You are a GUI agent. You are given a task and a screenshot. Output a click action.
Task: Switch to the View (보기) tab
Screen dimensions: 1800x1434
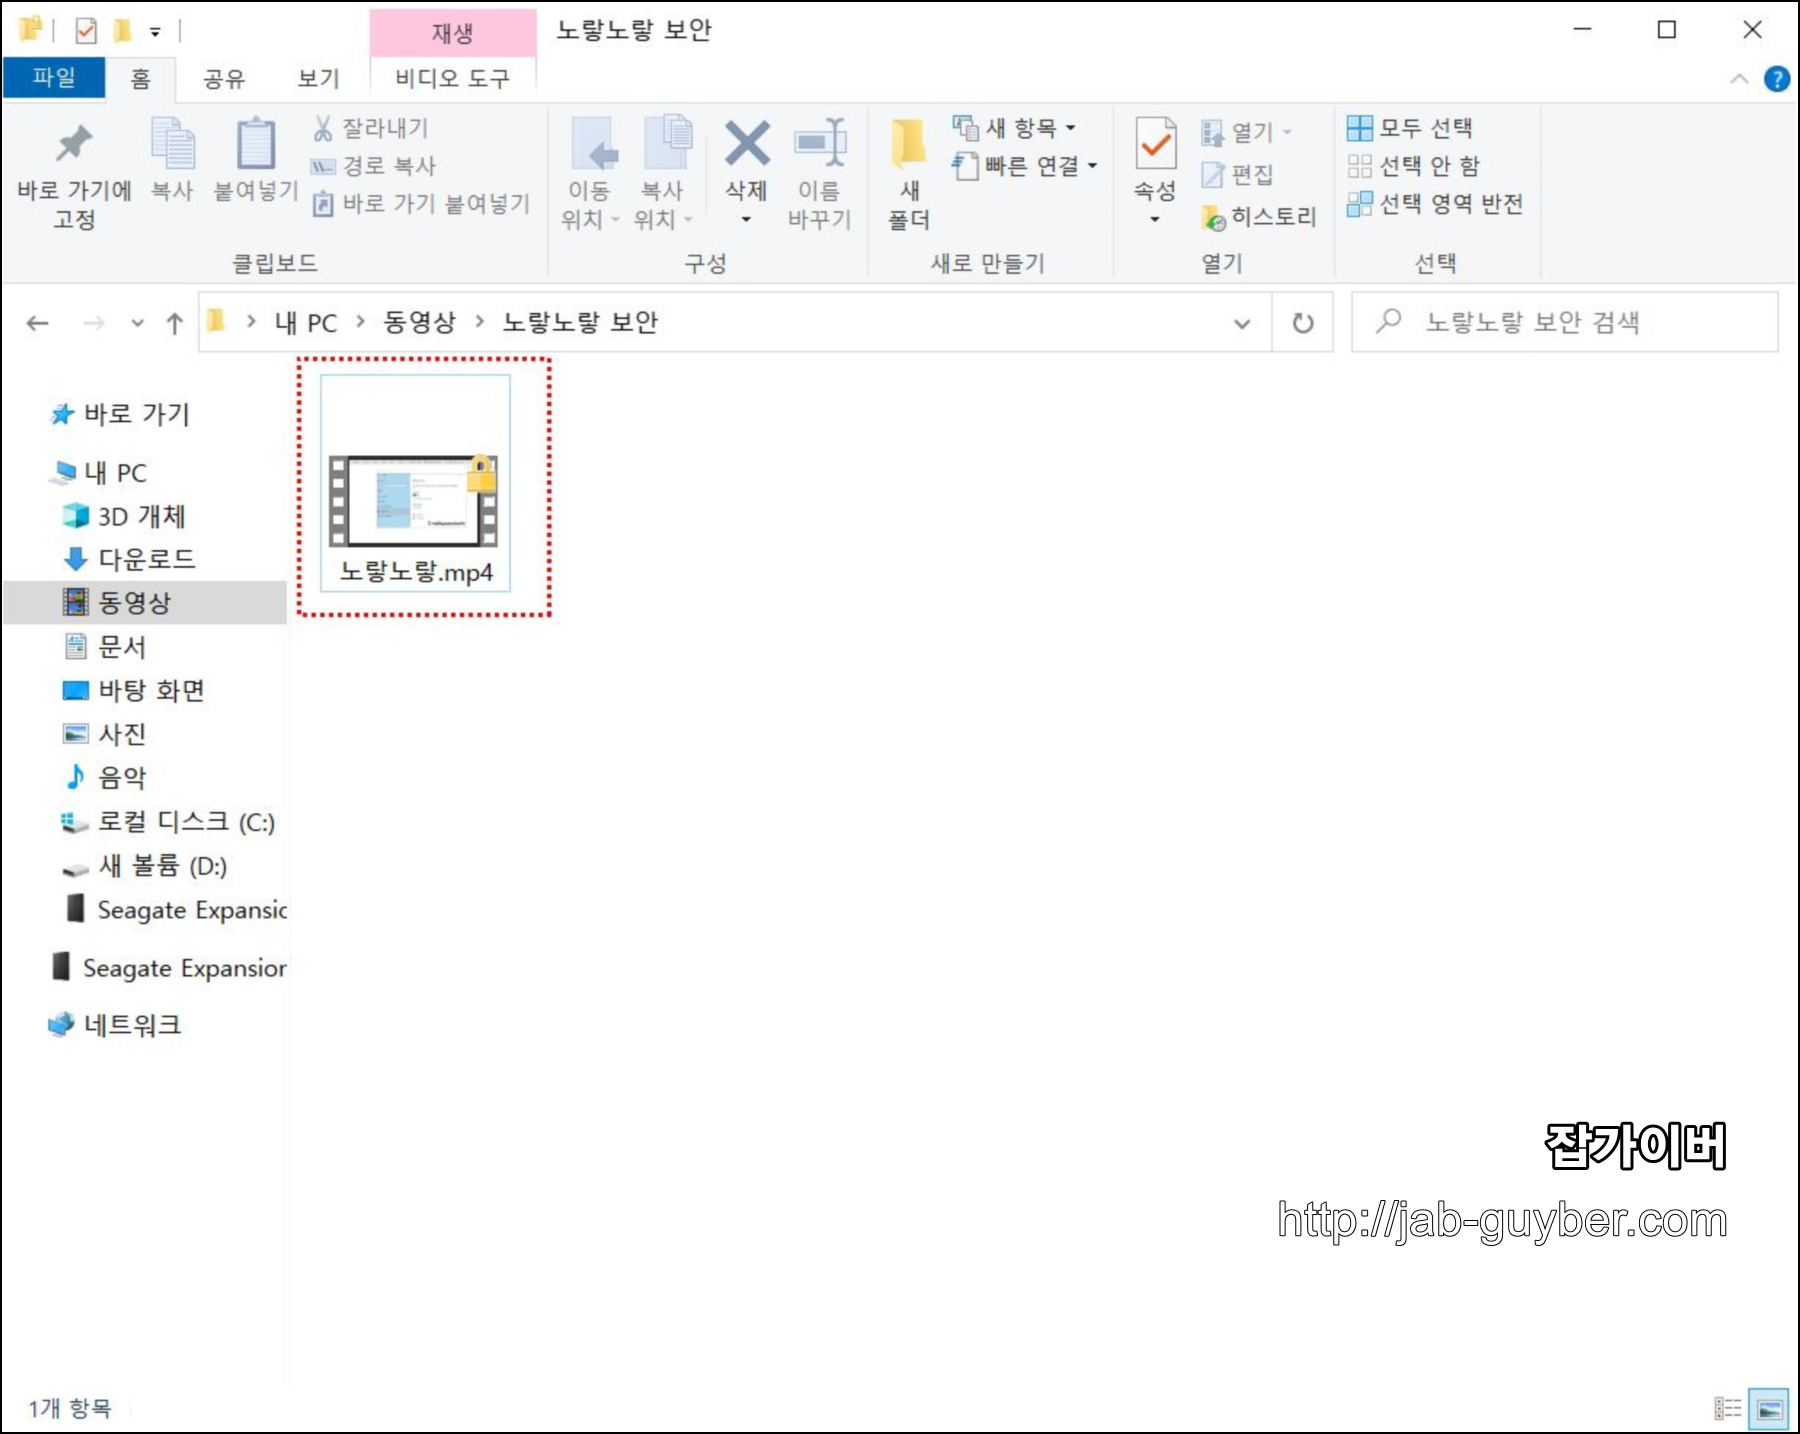tap(319, 79)
